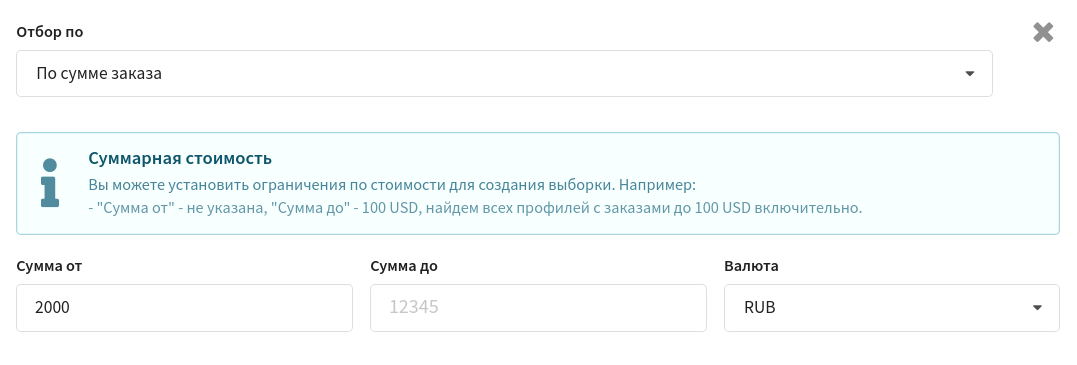
Task: Click the hint line starting "Вы можете установить"
Action: pyautogui.click(x=392, y=186)
